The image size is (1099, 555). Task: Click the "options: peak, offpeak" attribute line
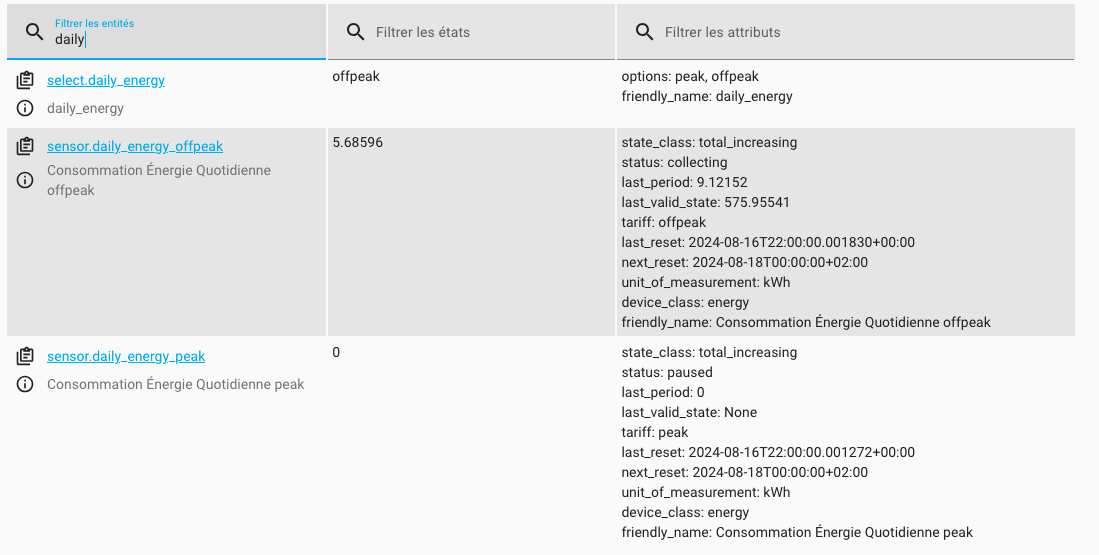(x=690, y=77)
